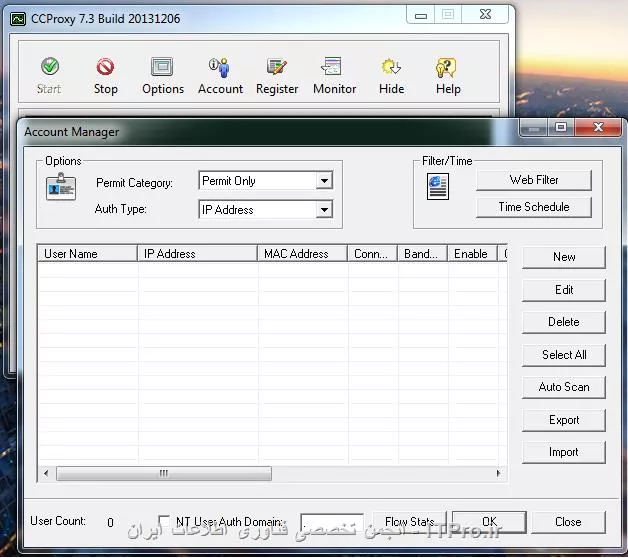The height and width of the screenshot is (558, 628).
Task: Expand the Permit Category dropdown
Action: pos(324,181)
